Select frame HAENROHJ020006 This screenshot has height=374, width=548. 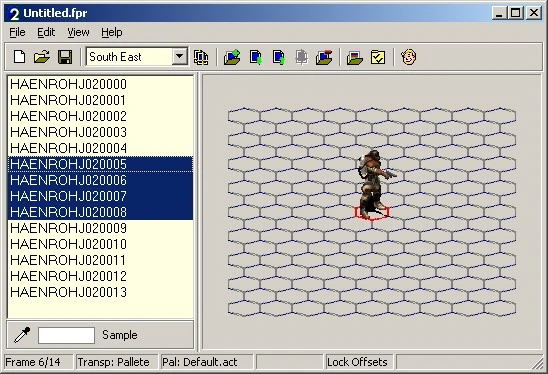(100, 180)
